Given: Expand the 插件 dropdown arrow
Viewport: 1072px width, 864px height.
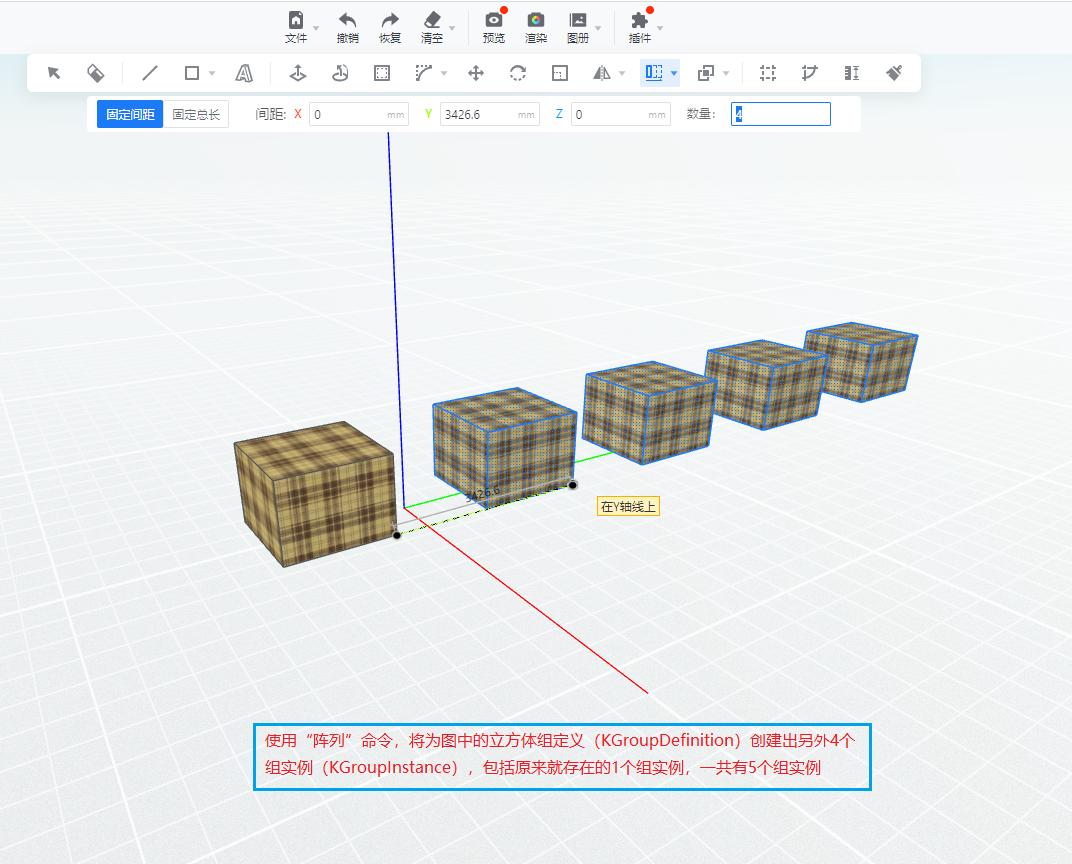Looking at the screenshot, I should click(660, 28).
